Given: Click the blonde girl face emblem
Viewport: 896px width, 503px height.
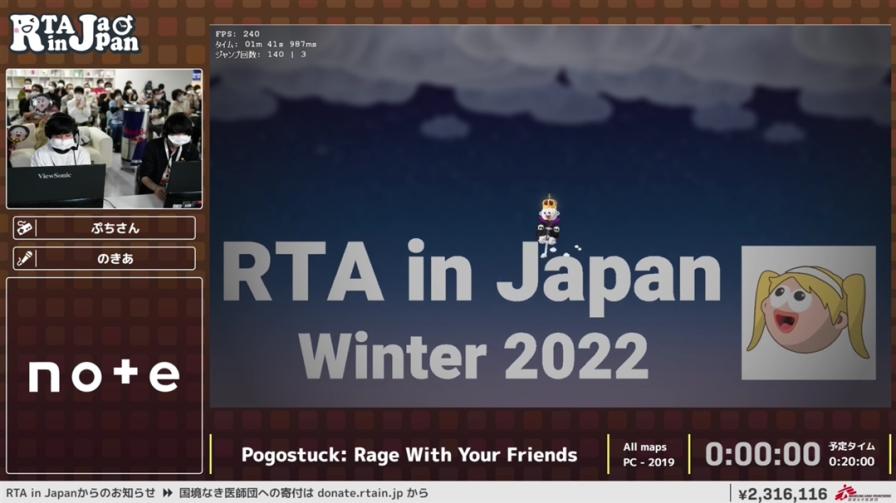Looking at the screenshot, I should 808,313.
